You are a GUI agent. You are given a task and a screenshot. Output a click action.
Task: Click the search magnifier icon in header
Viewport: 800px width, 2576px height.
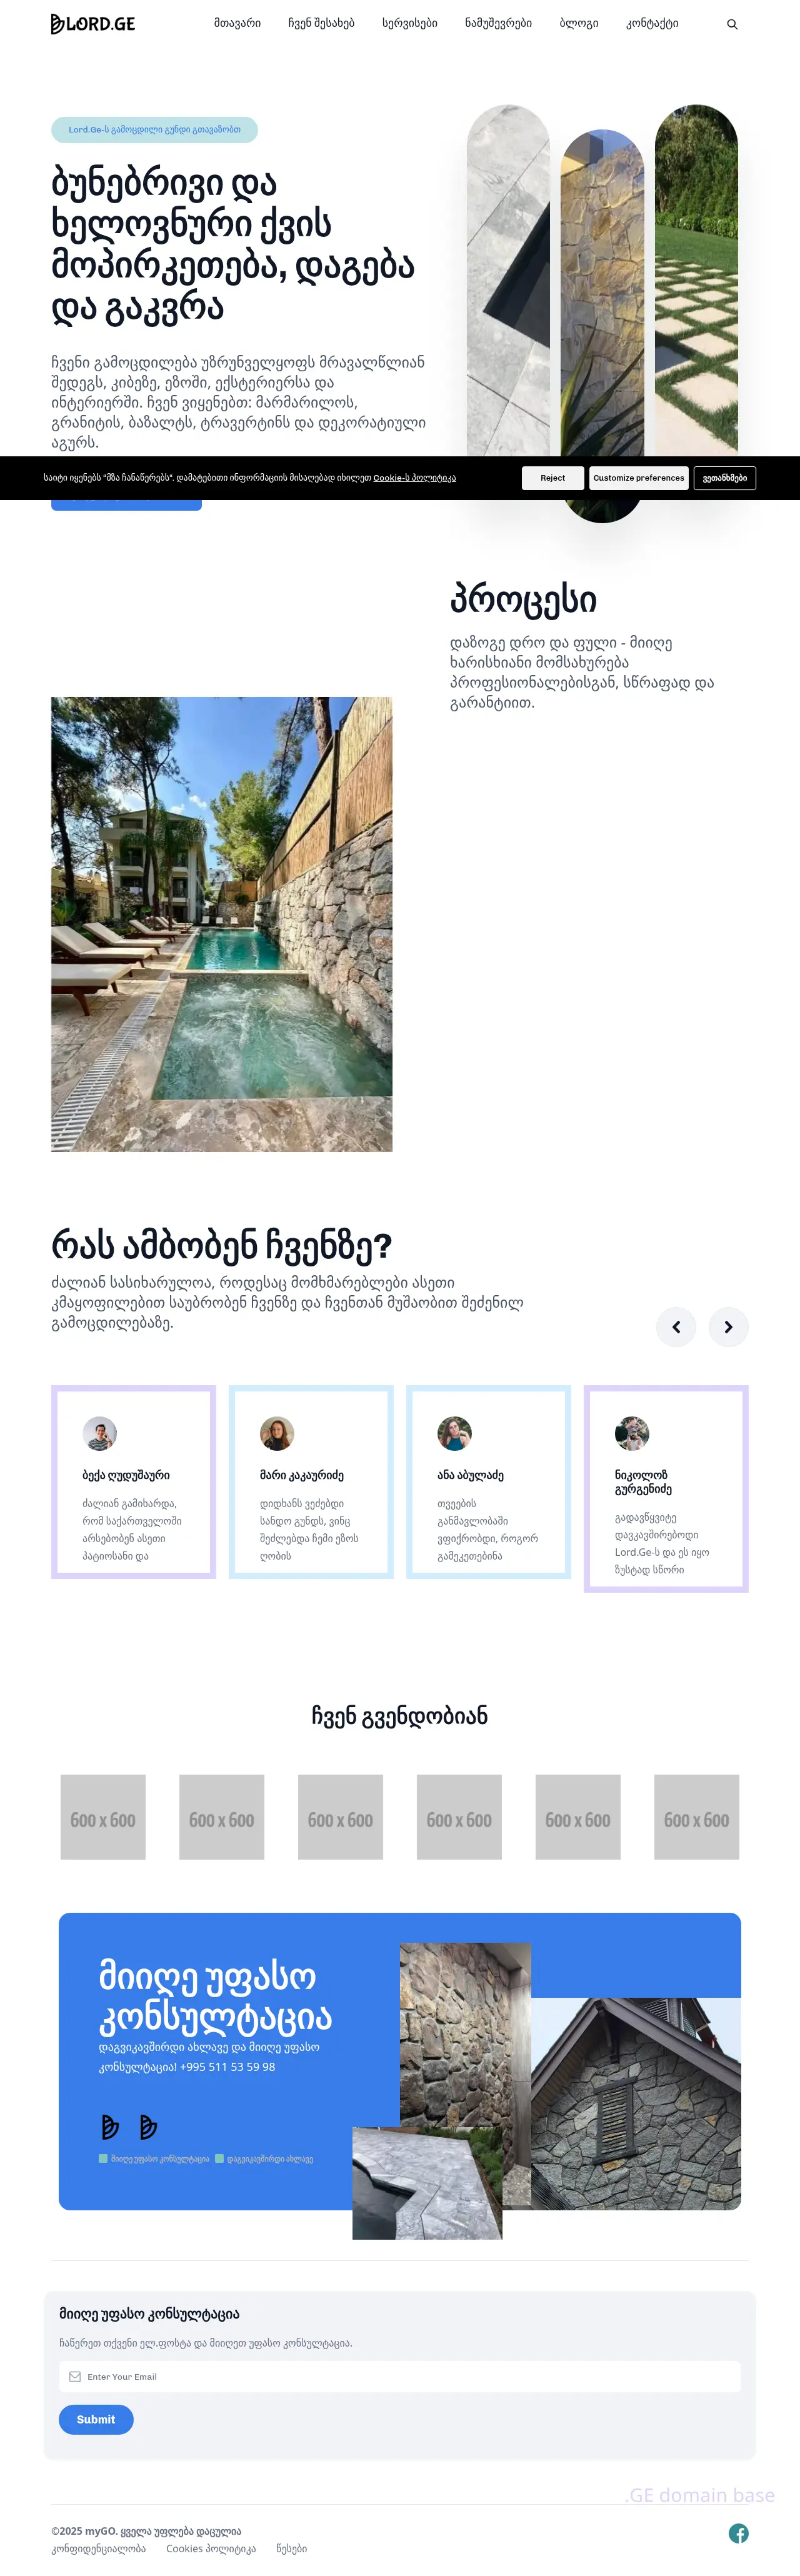coord(732,24)
